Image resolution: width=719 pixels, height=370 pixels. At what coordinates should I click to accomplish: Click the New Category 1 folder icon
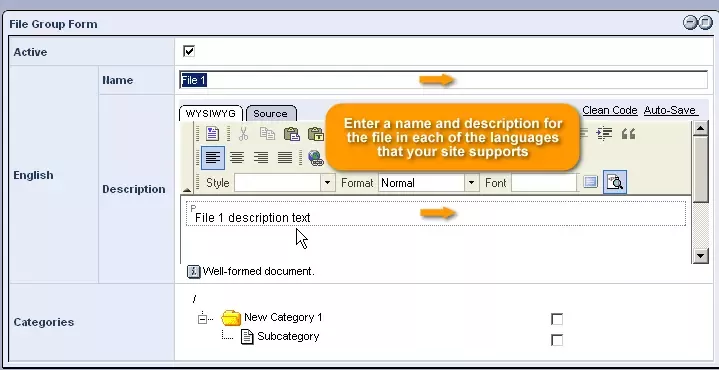pos(231,318)
